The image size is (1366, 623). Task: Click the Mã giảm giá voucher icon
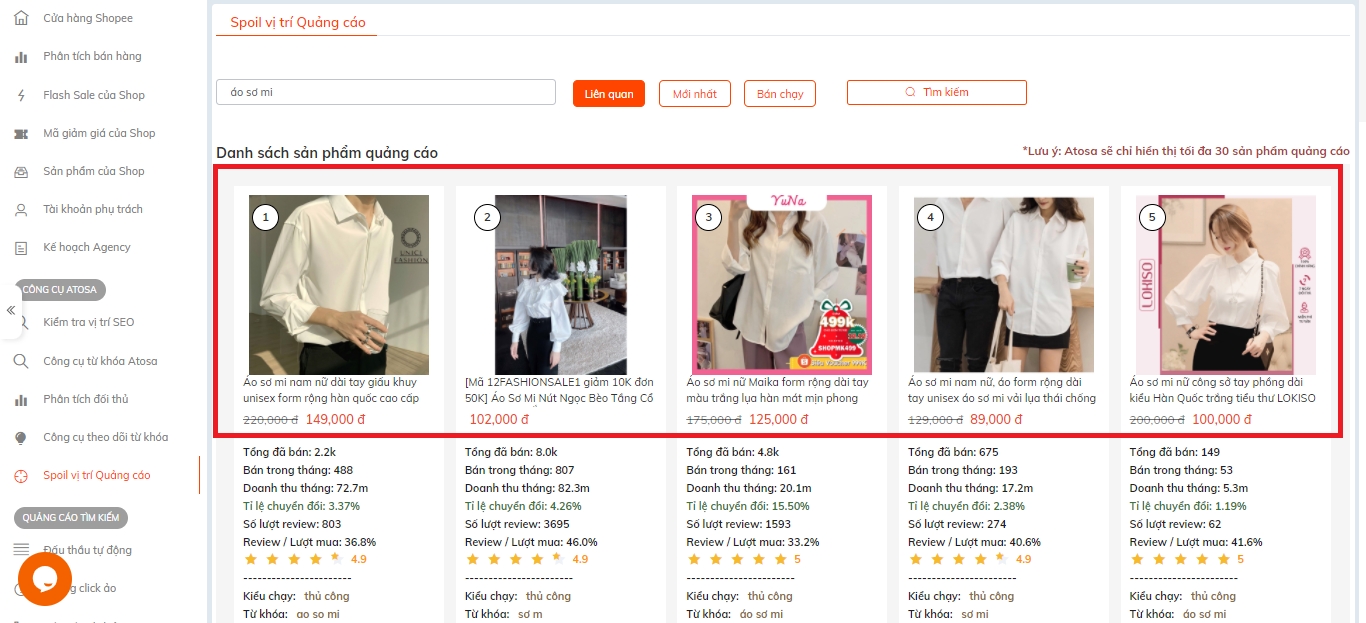click(x=21, y=133)
